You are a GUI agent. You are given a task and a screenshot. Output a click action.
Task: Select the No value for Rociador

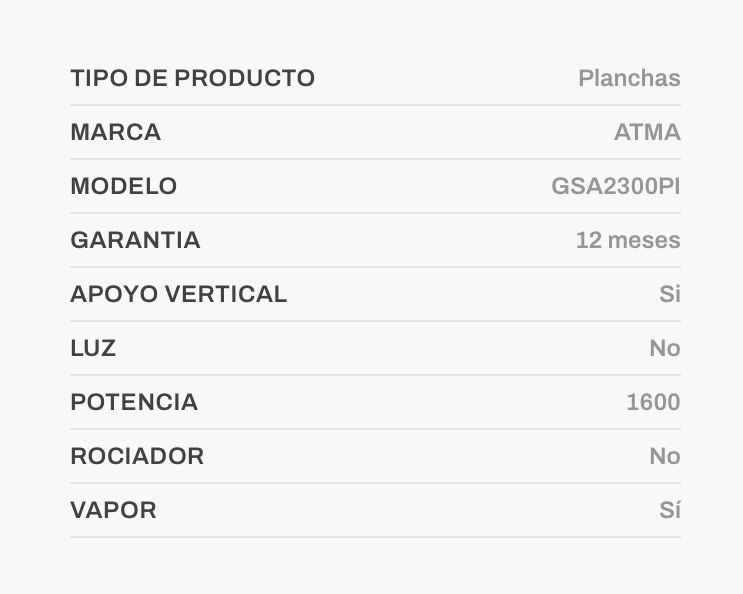click(665, 456)
